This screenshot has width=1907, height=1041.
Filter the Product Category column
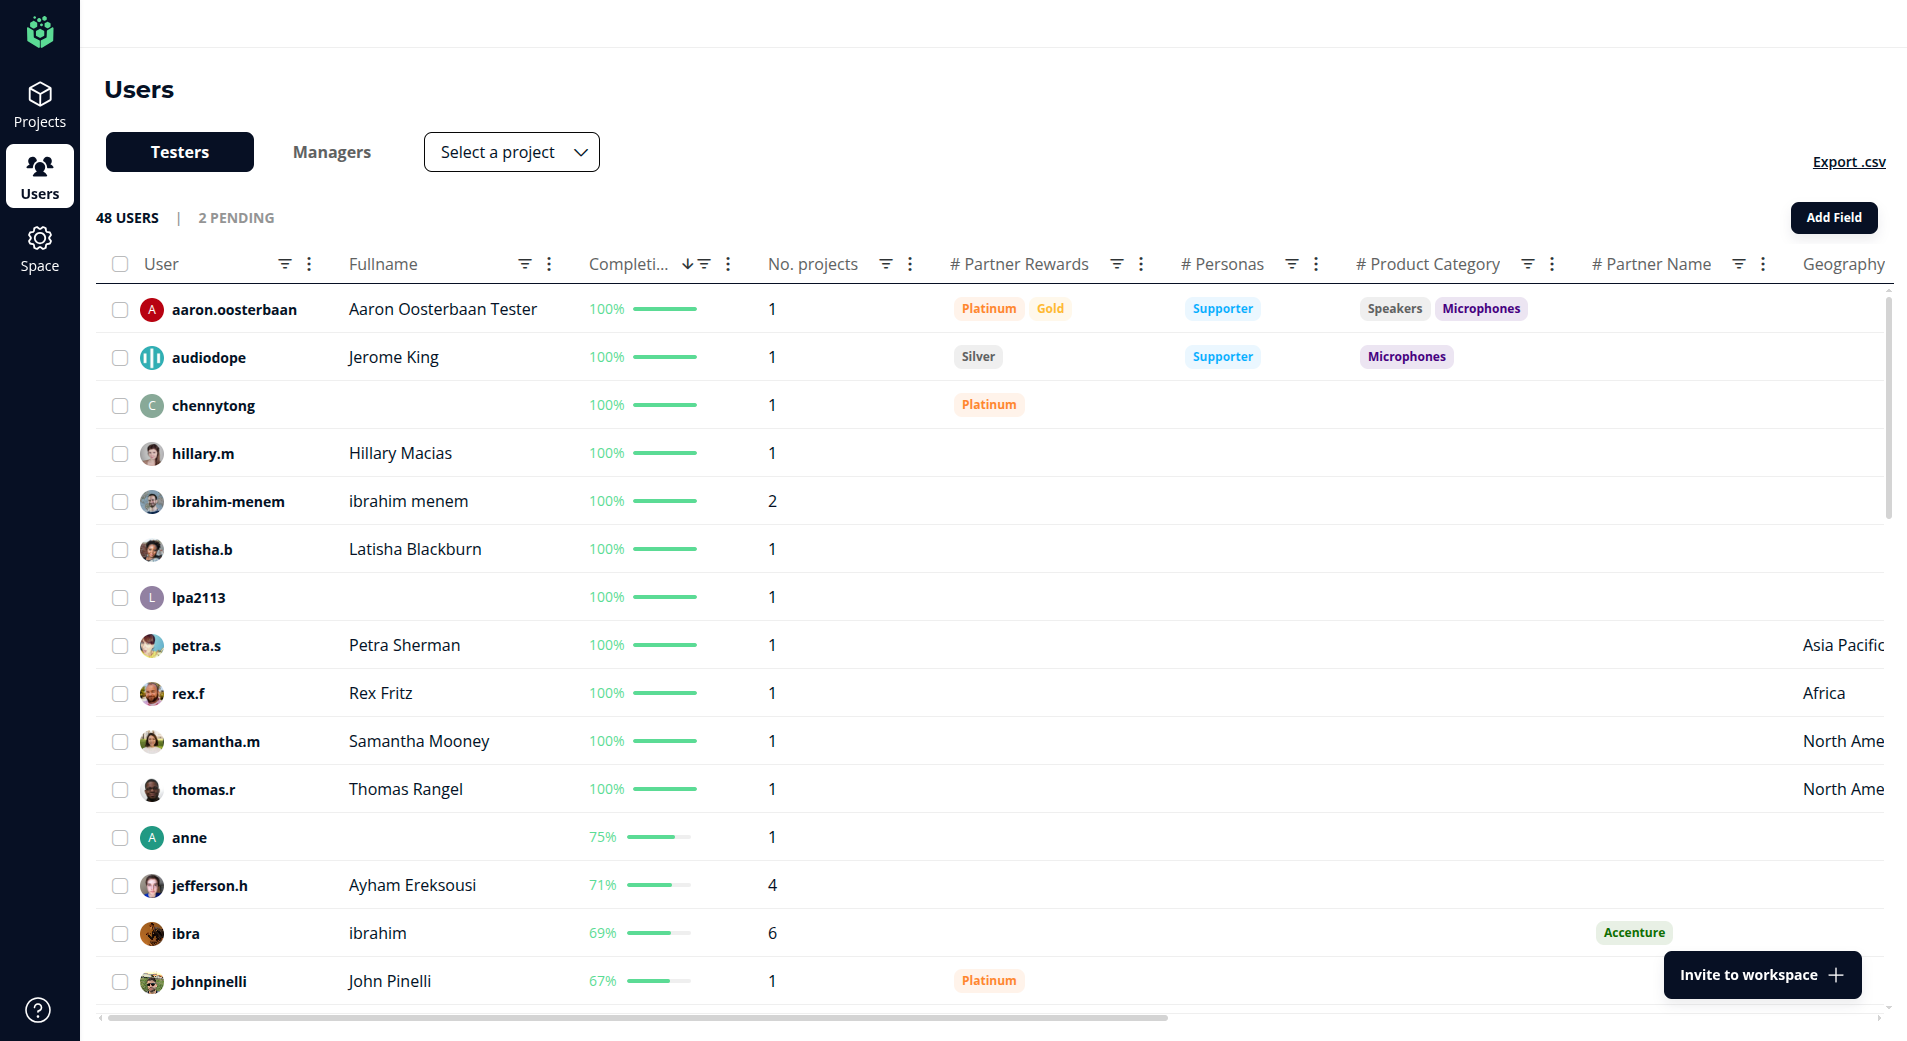[1528, 264]
